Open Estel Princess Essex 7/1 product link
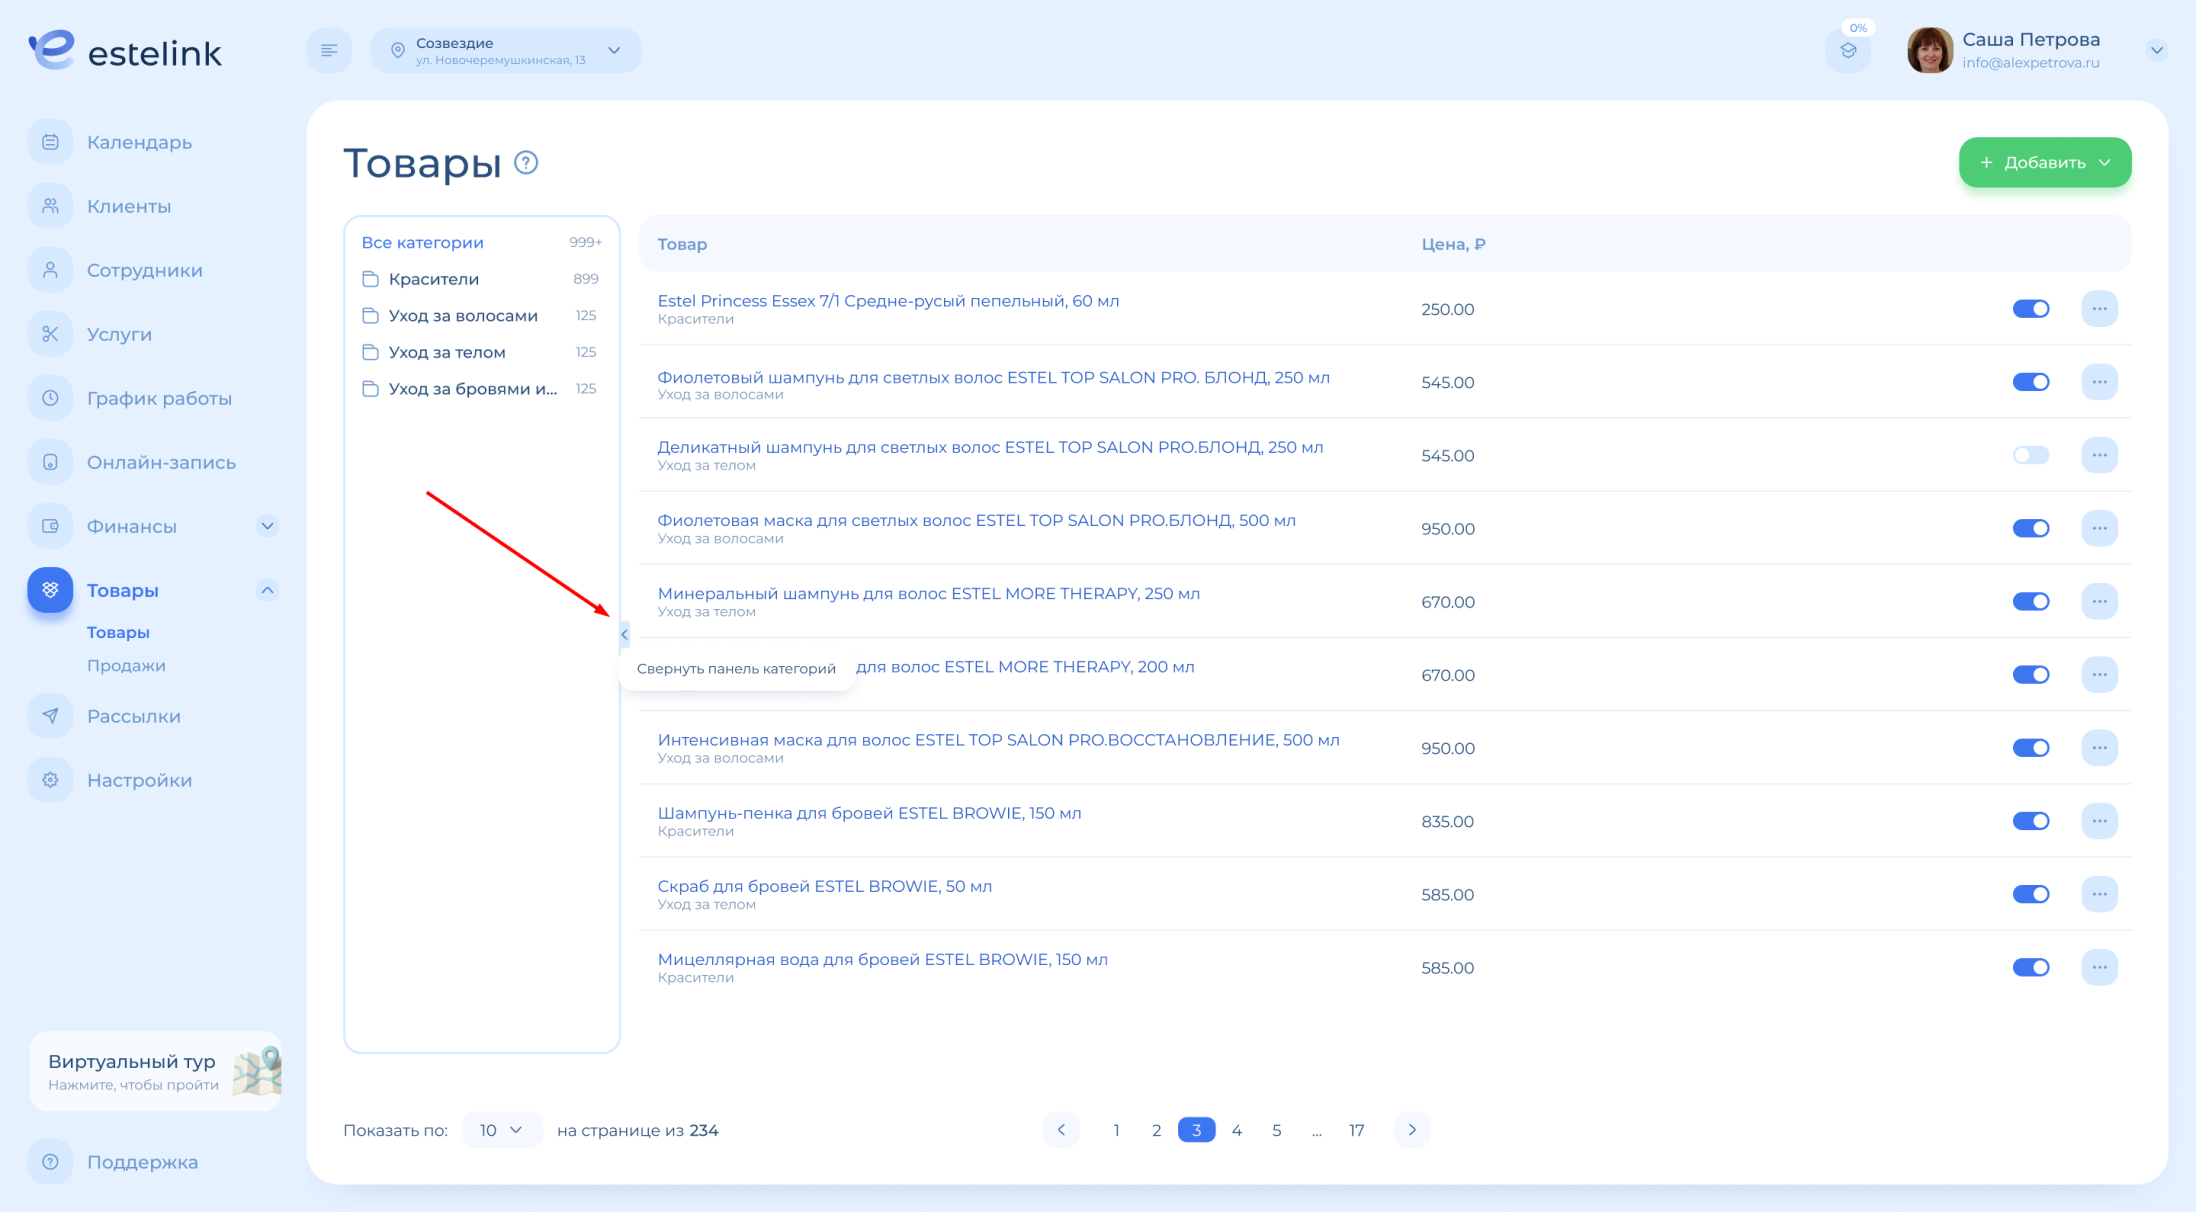The width and height of the screenshot is (2196, 1212). tap(888, 301)
